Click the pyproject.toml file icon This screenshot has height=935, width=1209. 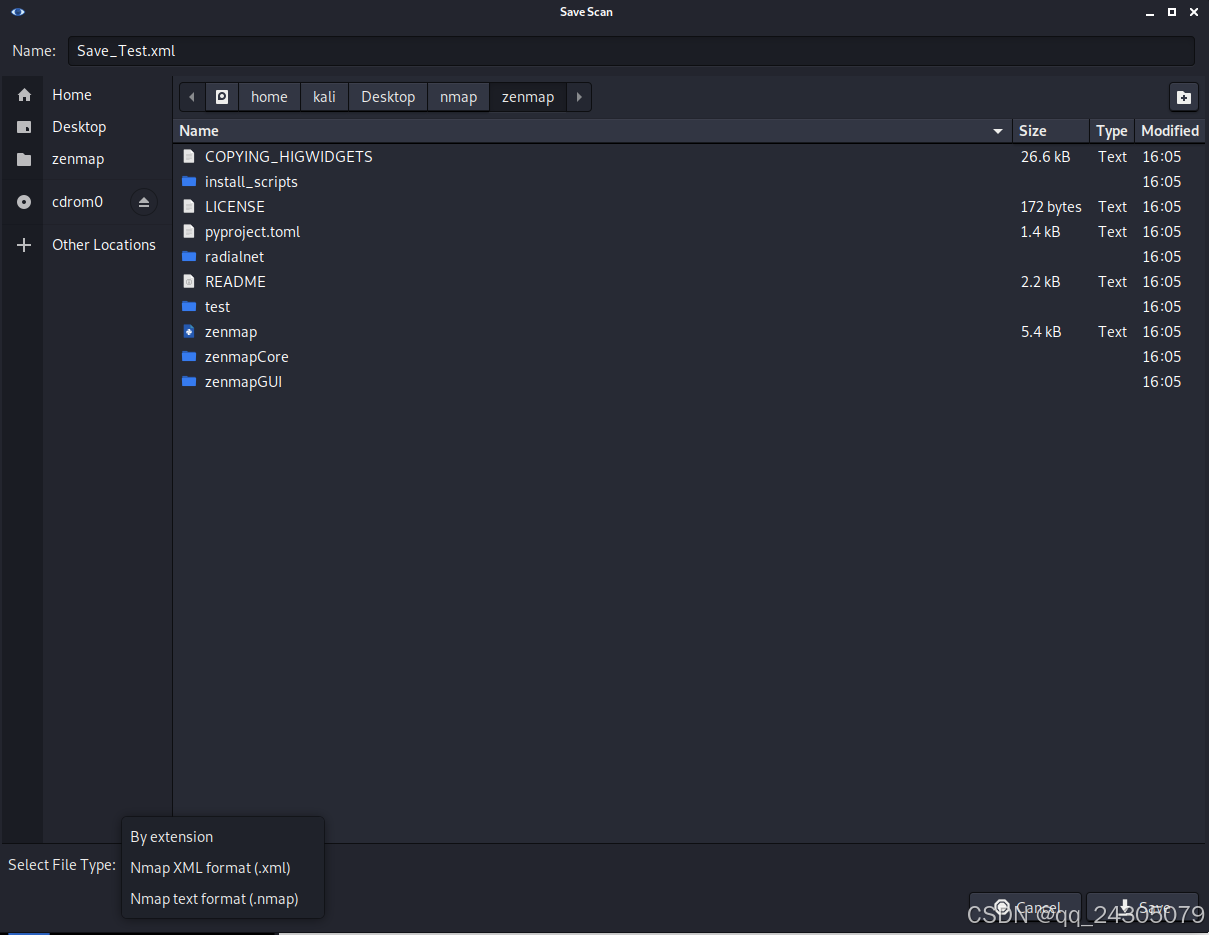pos(189,232)
